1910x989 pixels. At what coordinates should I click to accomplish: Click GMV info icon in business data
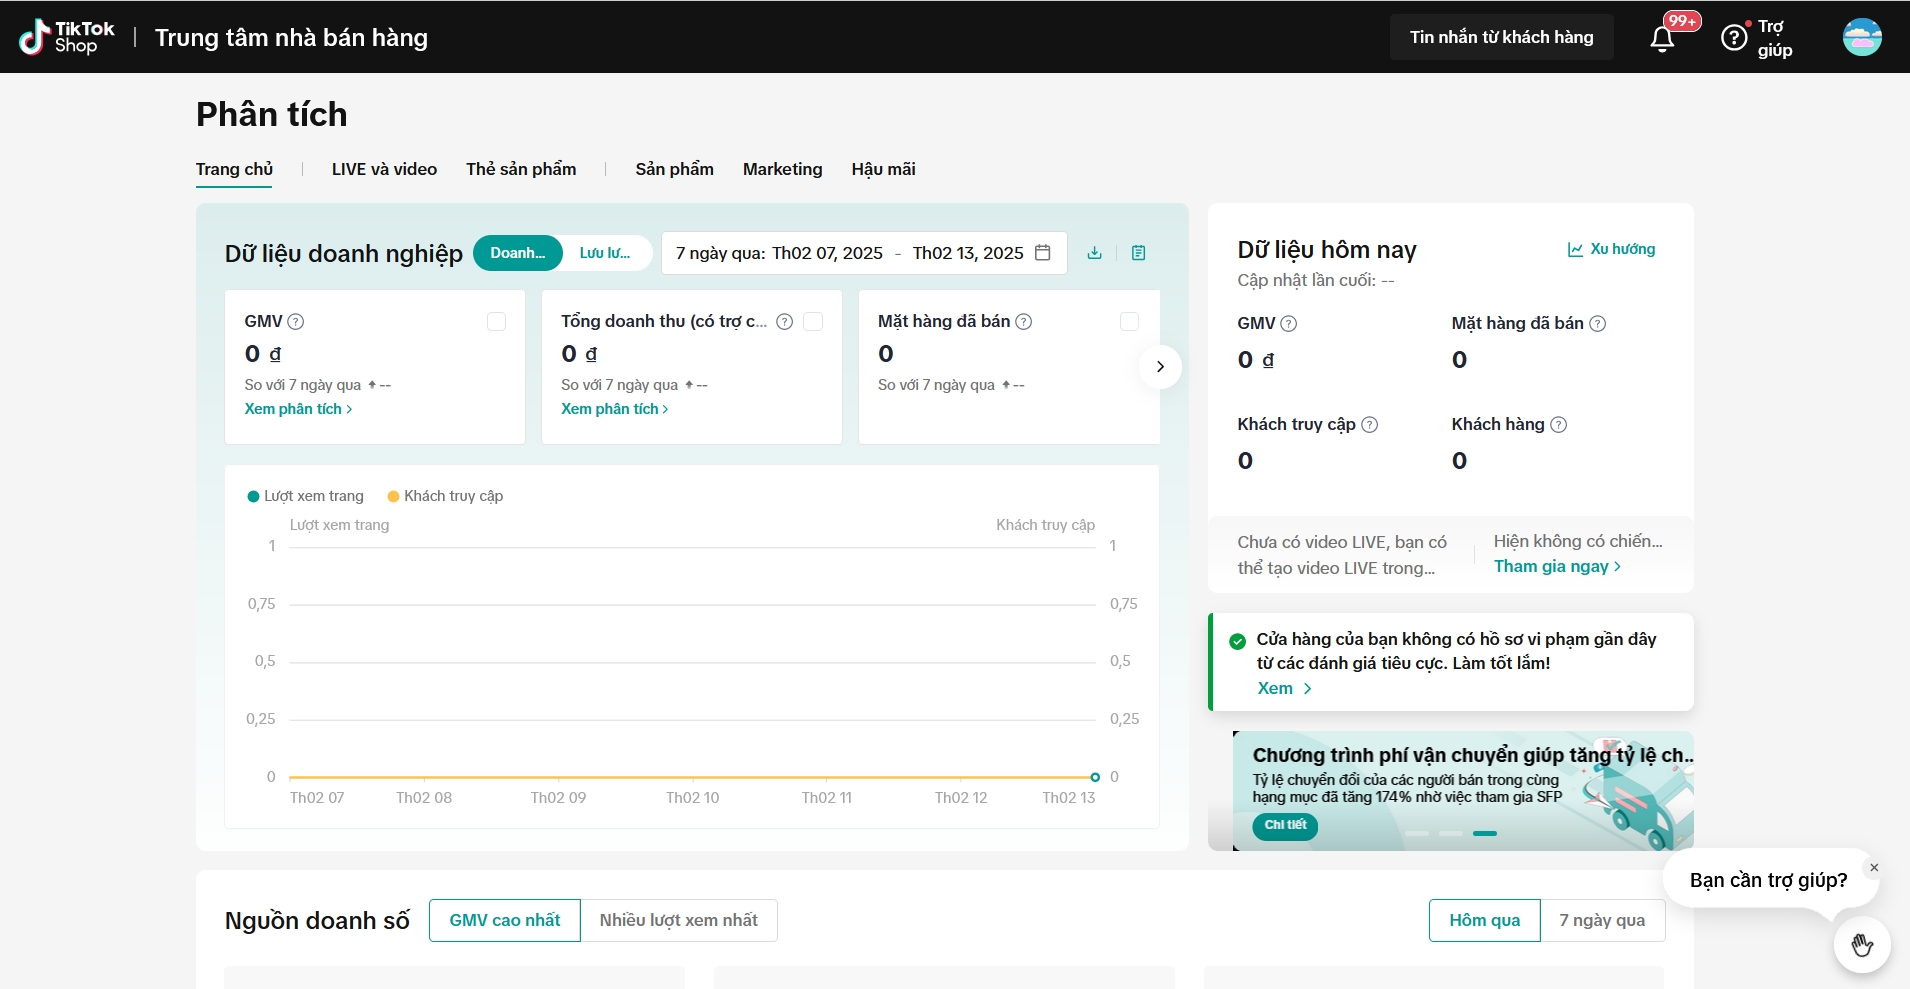[x=296, y=322]
